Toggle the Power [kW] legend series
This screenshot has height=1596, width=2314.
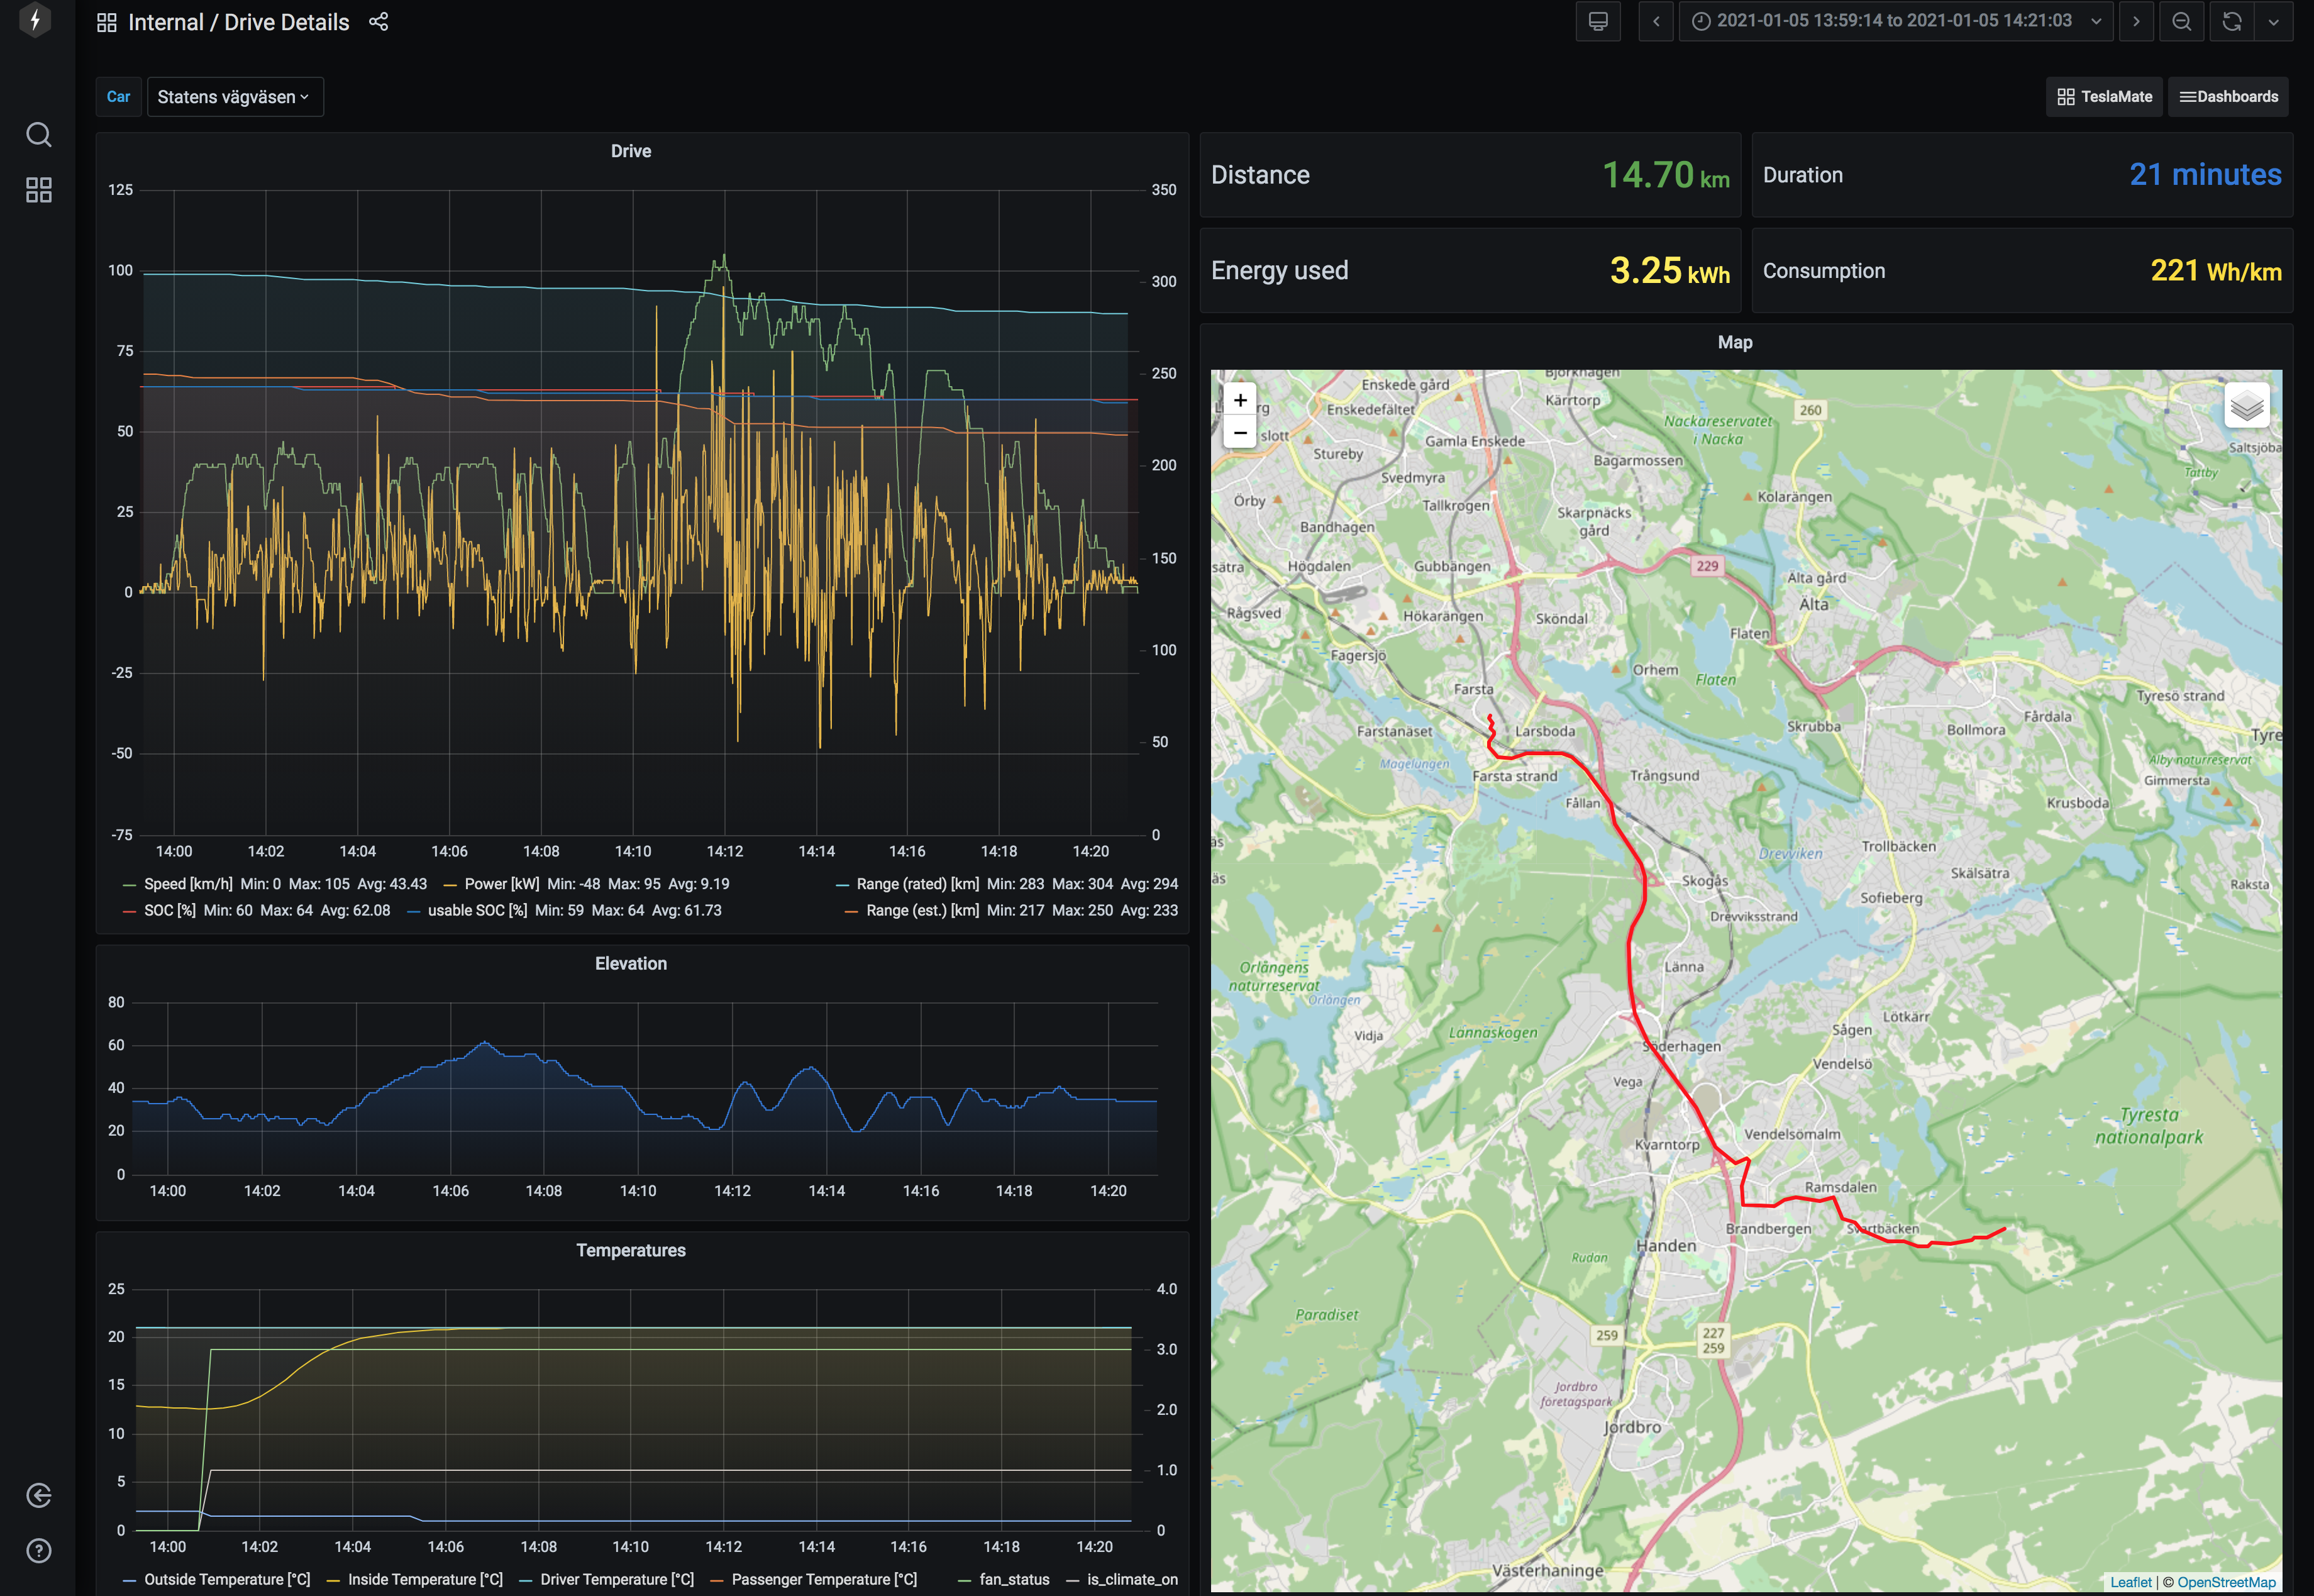pyautogui.click(x=502, y=884)
